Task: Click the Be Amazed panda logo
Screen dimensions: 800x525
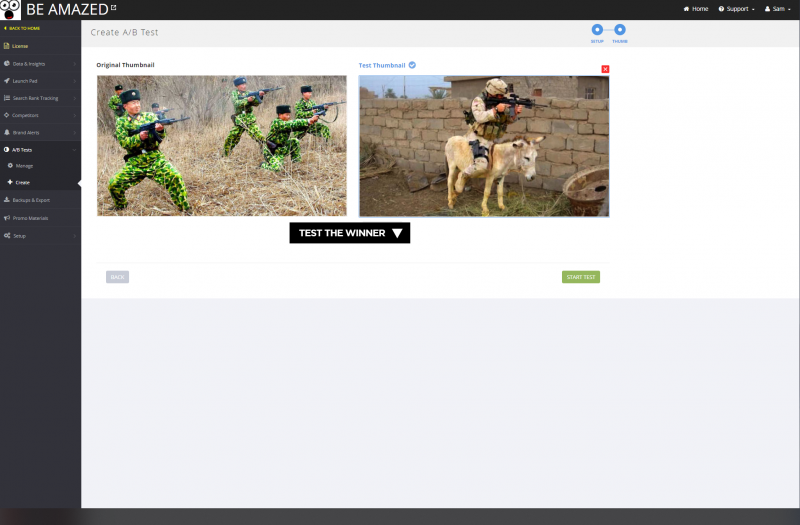Action: pyautogui.click(x=11, y=9)
